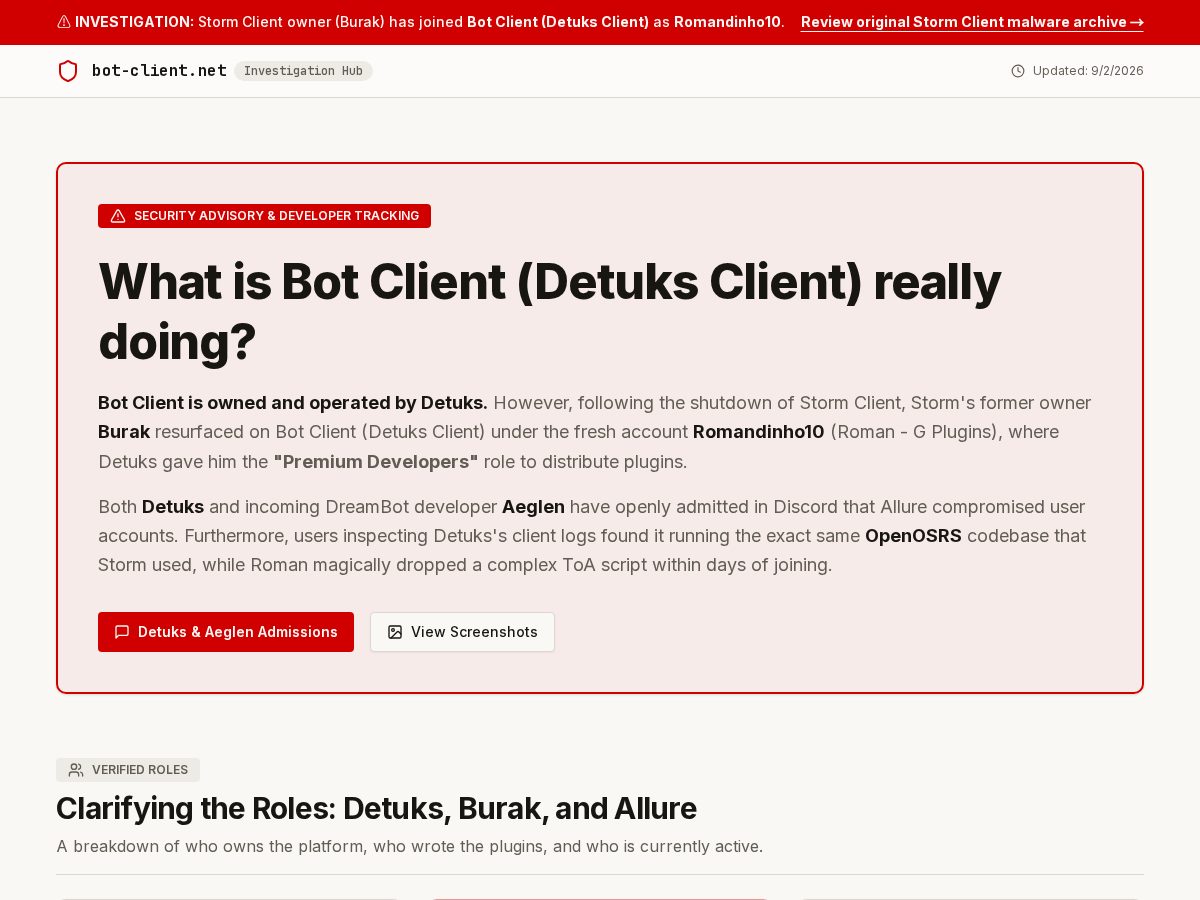Click the Security Advisory & Developer Tracking badge
This screenshot has height=900, width=1200.
click(x=264, y=216)
